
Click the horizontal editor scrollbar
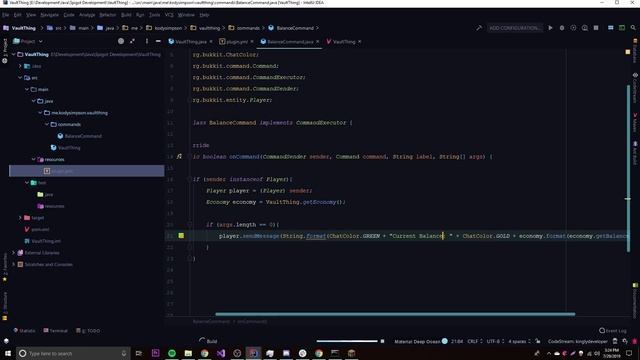click(x=395, y=314)
